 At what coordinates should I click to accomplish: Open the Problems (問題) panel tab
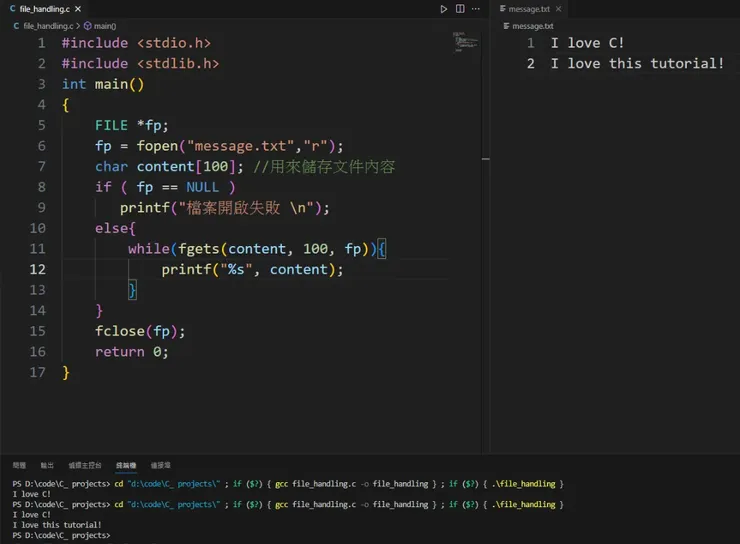pyautogui.click(x=19, y=465)
